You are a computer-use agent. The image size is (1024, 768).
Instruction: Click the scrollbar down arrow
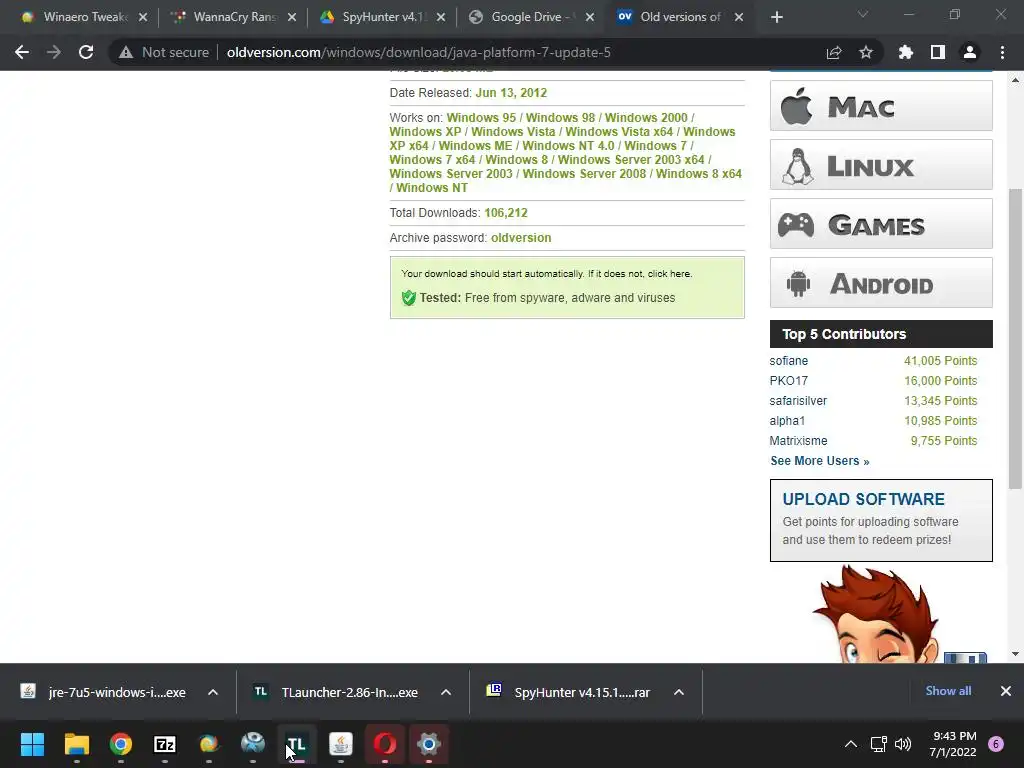point(1015,654)
